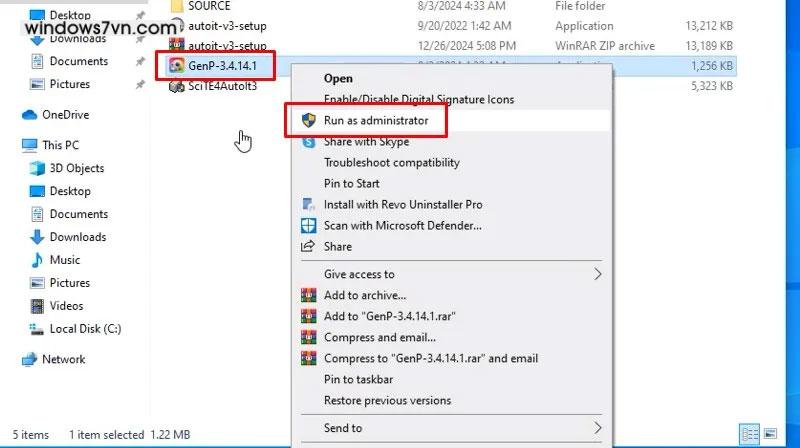Select the SOURCE folder in file list

(x=208, y=6)
